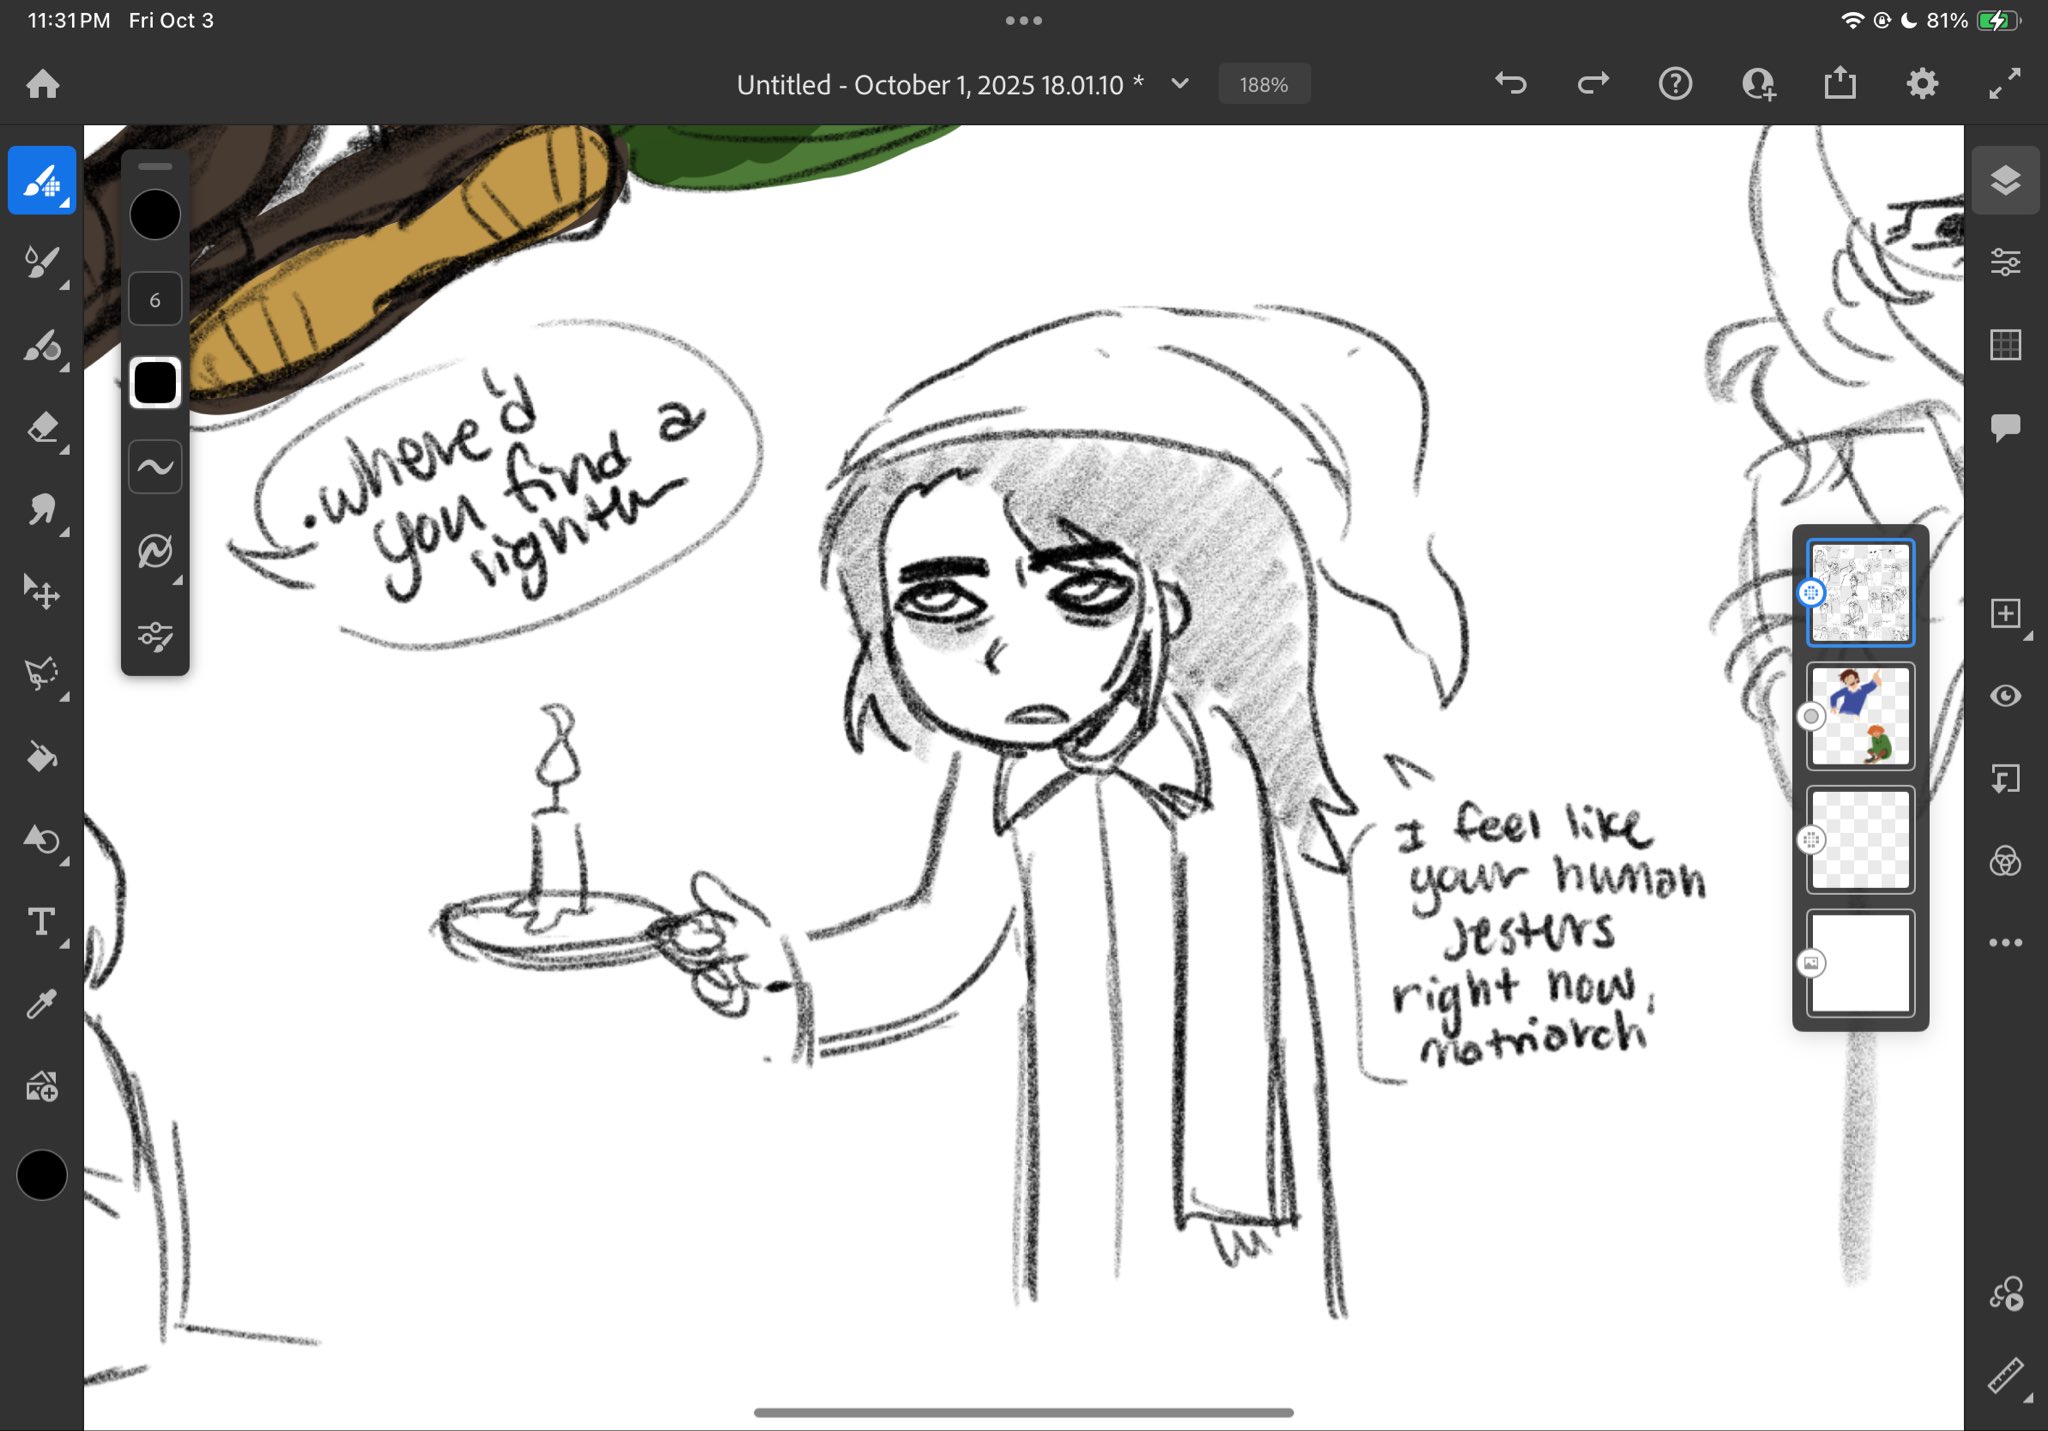
Task: Toggle the layers panel view
Action: [2005, 181]
